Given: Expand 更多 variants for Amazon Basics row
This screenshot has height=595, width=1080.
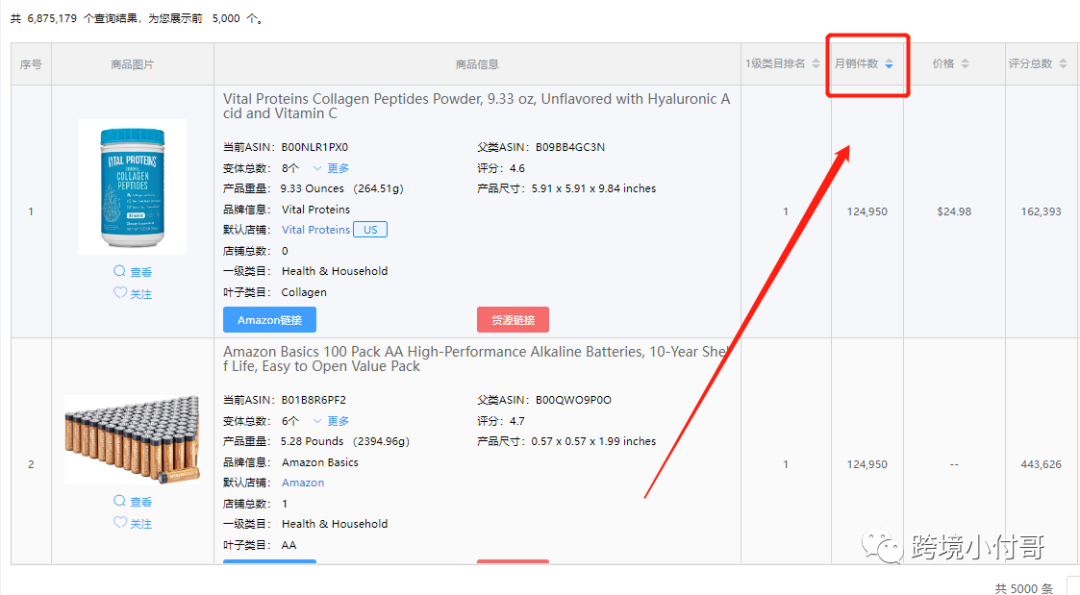Looking at the screenshot, I should click(x=331, y=421).
